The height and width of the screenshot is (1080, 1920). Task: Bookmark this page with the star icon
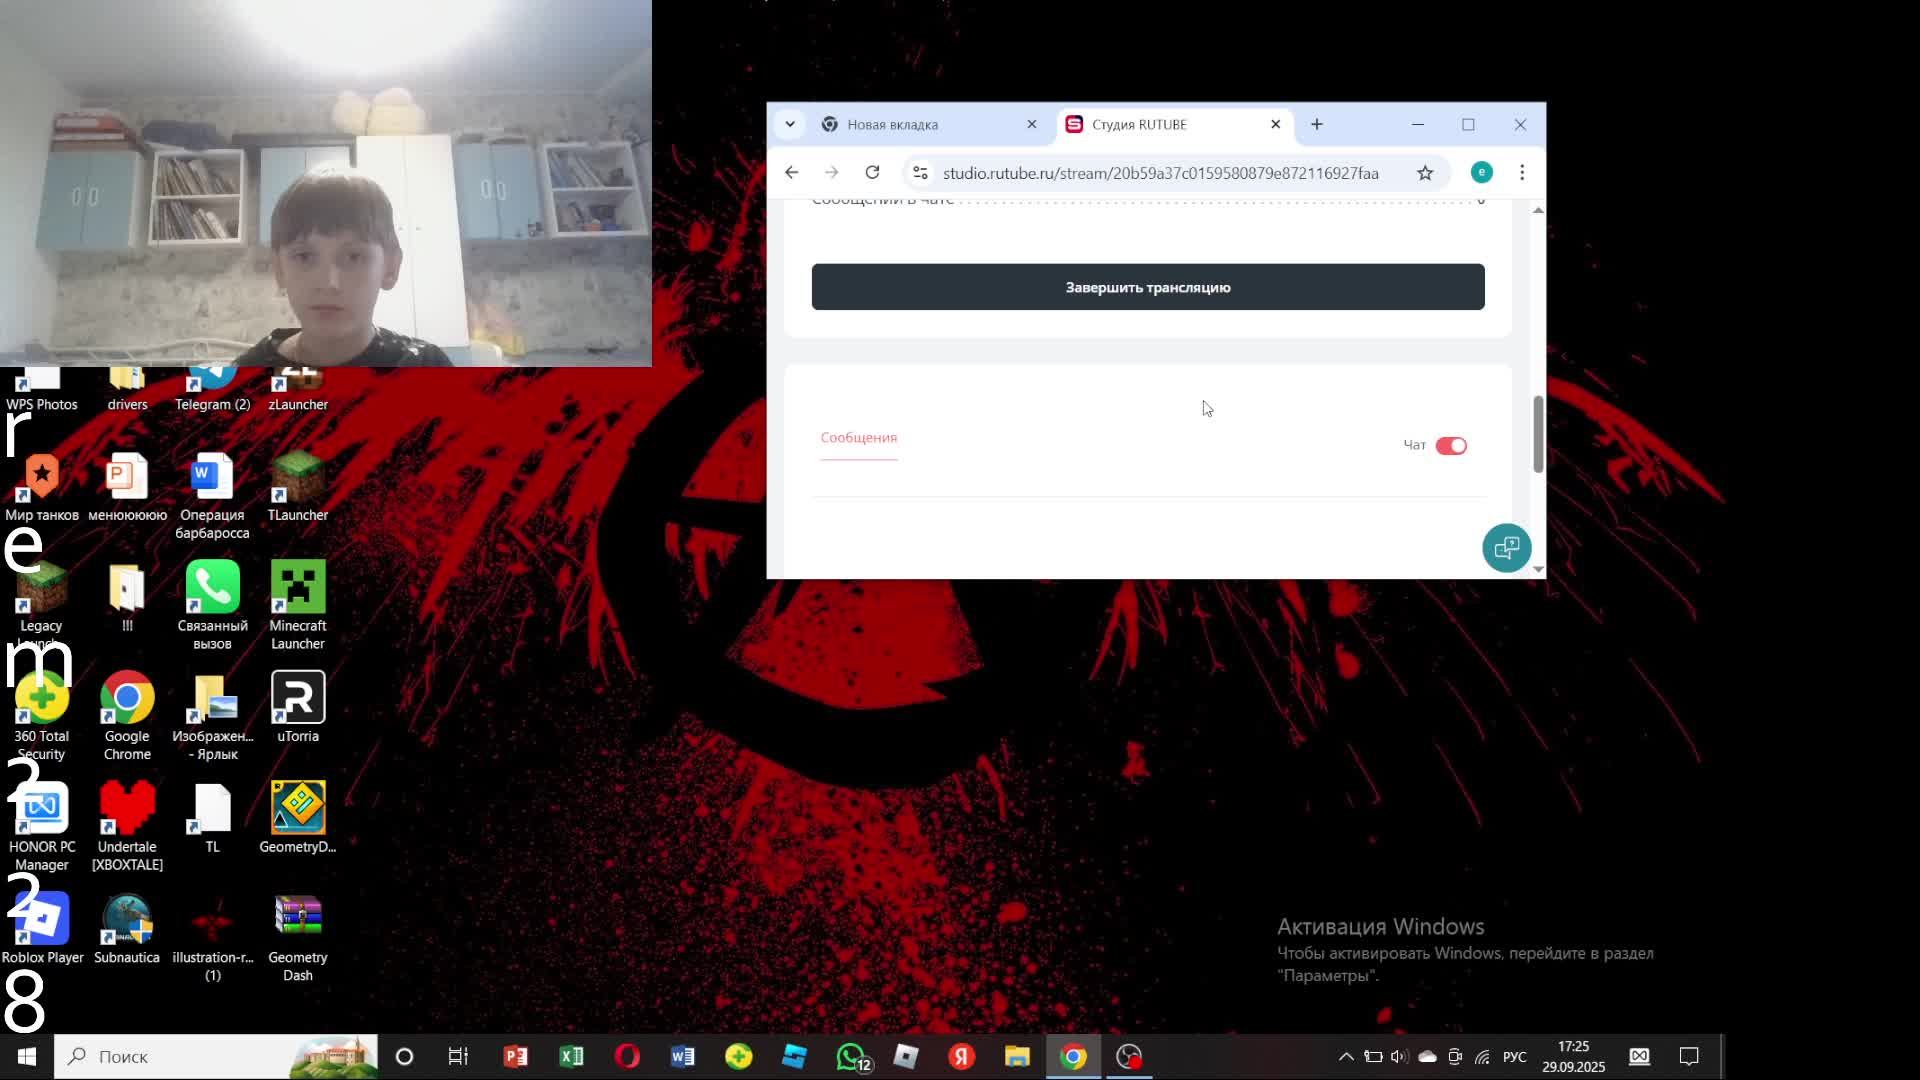pos(1425,173)
